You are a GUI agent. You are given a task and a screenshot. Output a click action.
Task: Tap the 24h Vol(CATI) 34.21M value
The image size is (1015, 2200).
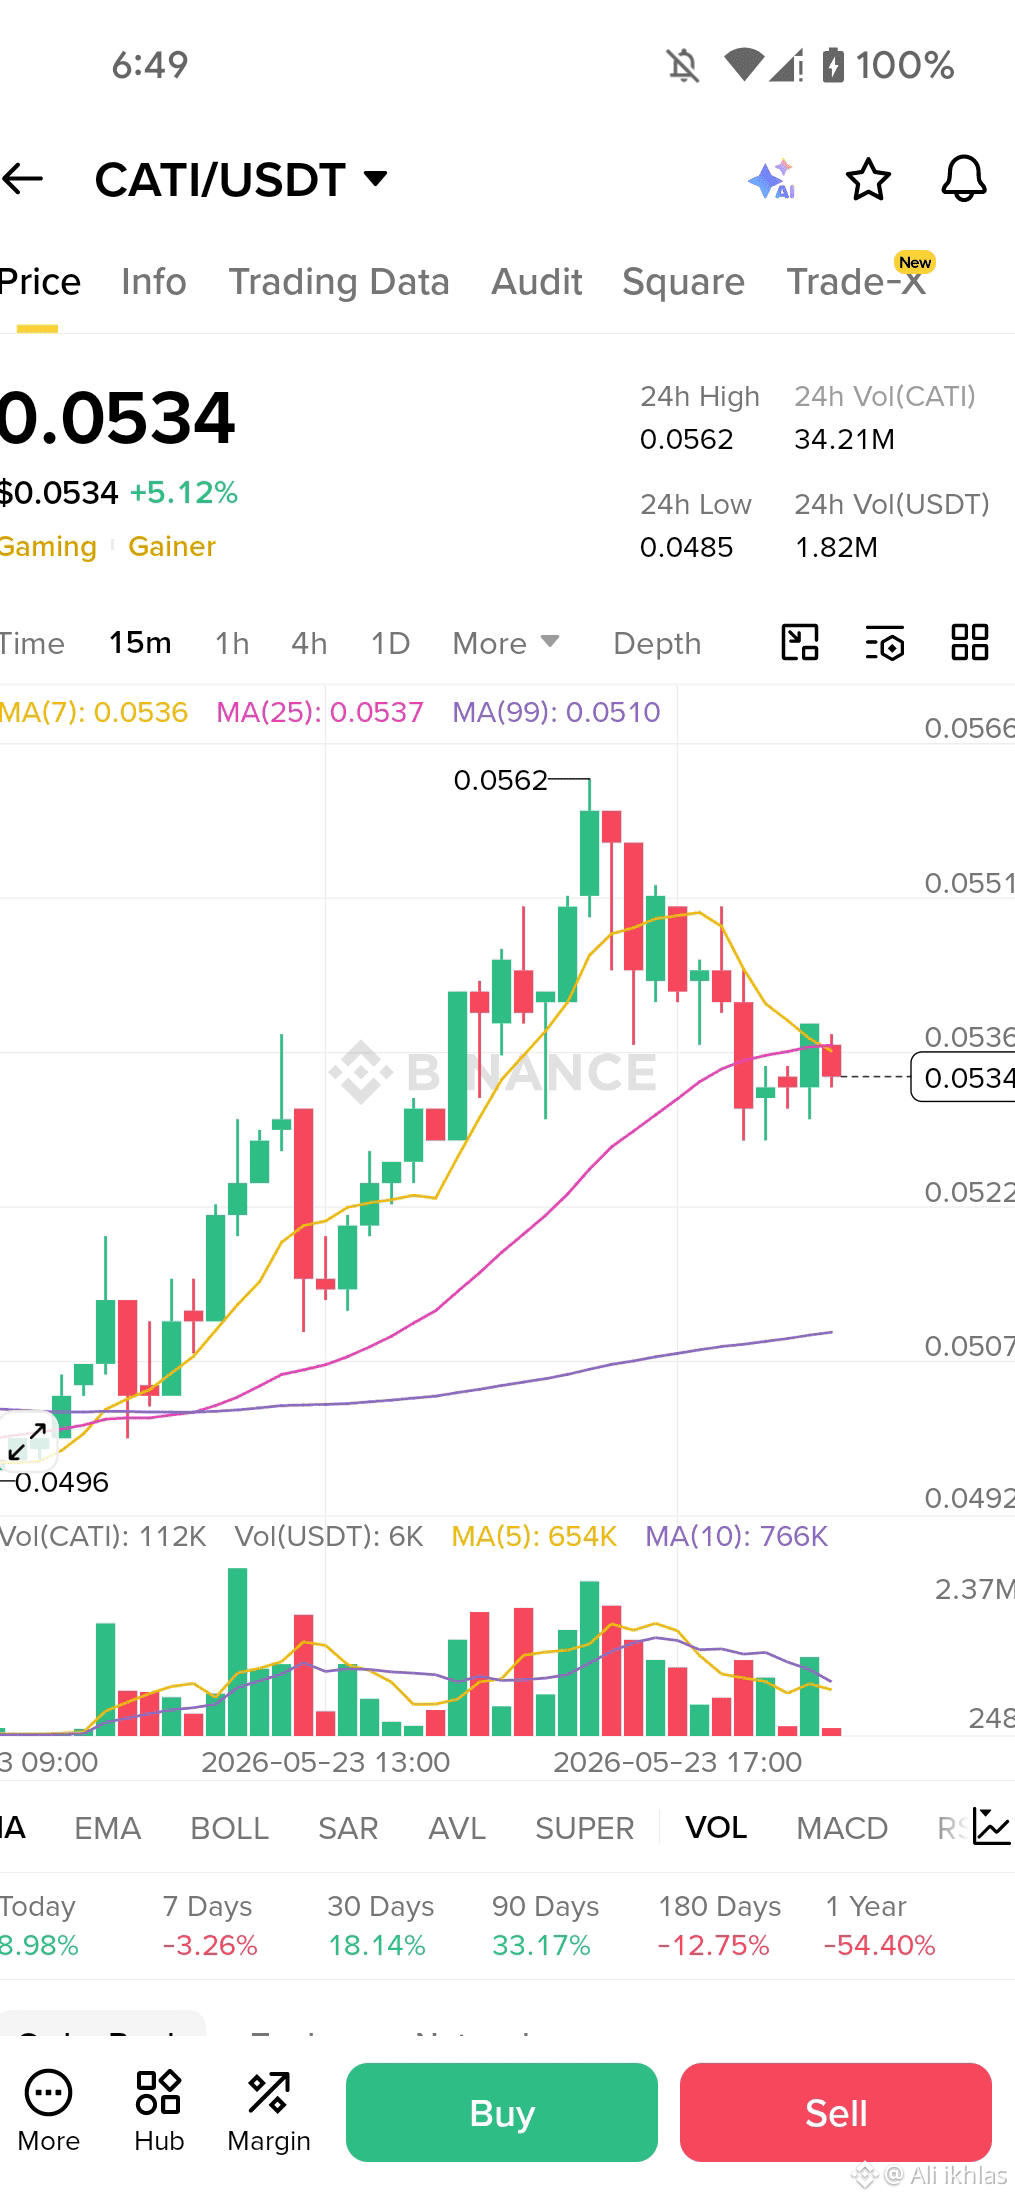[844, 439]
